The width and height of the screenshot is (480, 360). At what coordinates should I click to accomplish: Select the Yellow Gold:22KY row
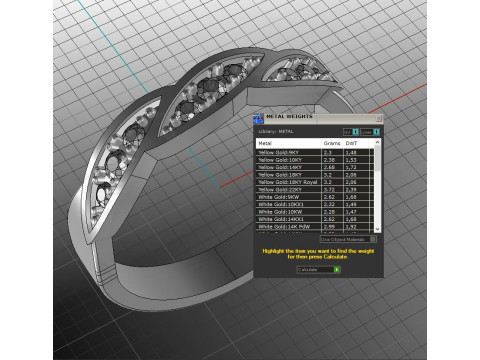(315, 189)
